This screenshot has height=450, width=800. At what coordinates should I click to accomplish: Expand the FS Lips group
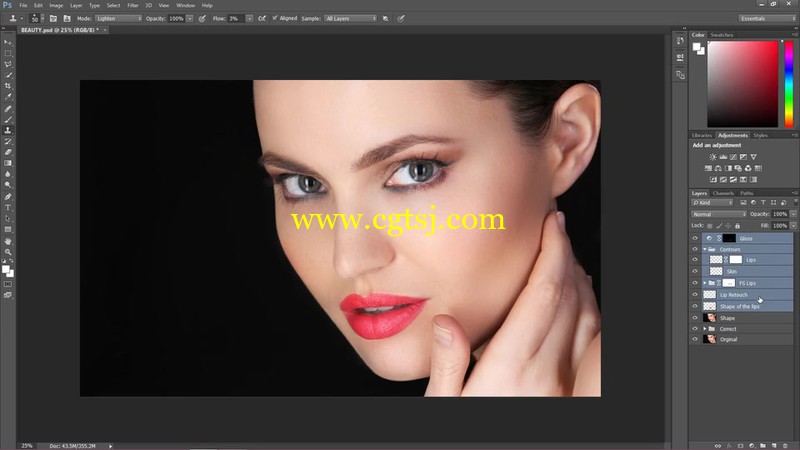pyautogui.click(x=705, y=283)
